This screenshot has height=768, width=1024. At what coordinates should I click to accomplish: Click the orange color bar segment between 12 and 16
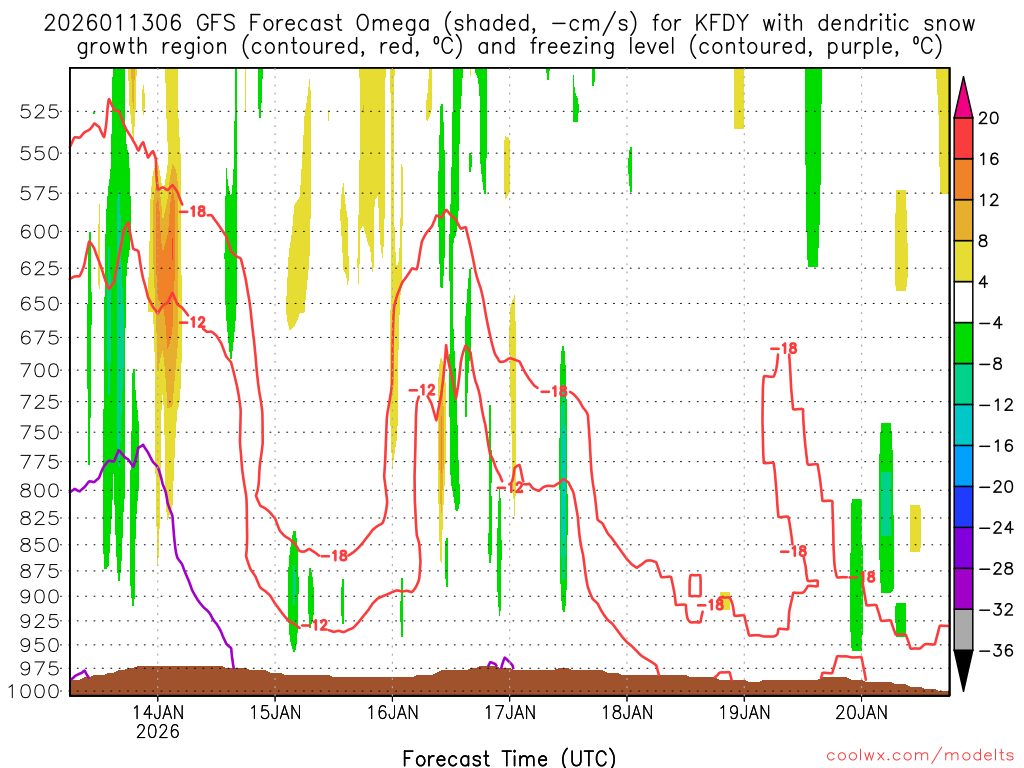(963, 179)
